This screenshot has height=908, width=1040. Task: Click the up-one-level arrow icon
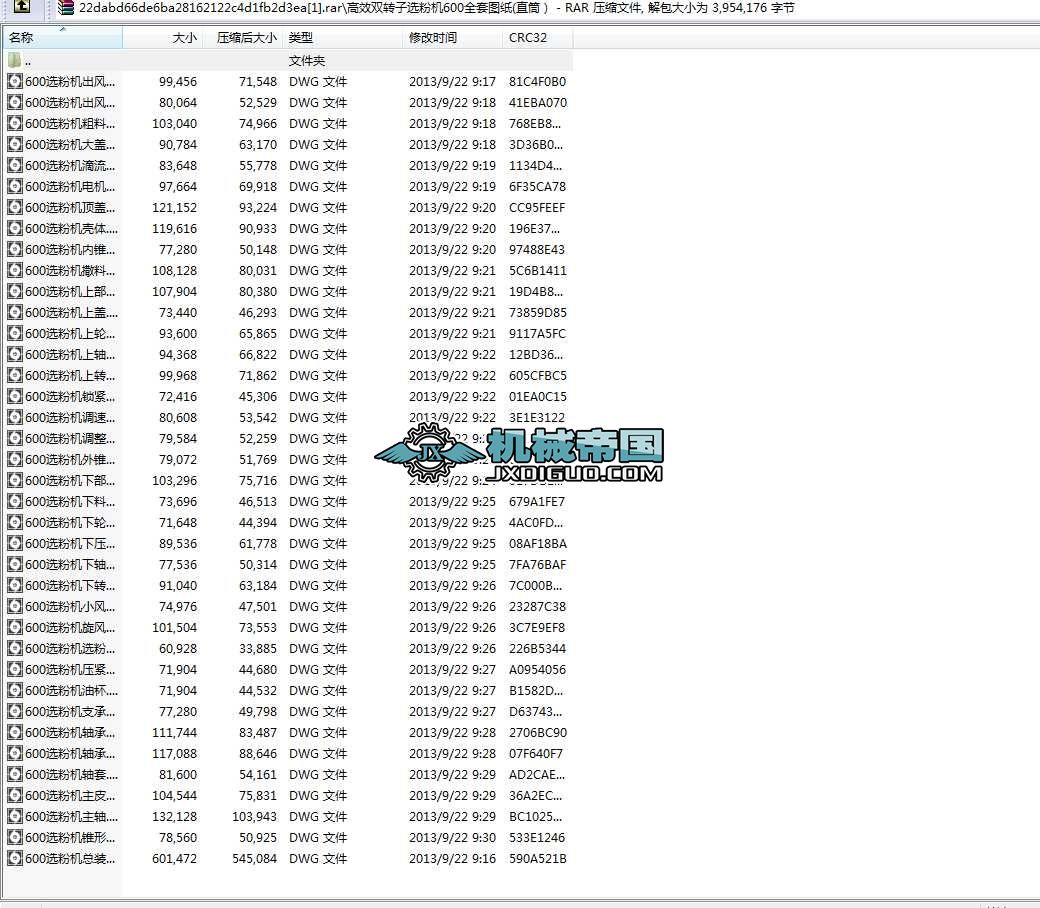(22, 6)
